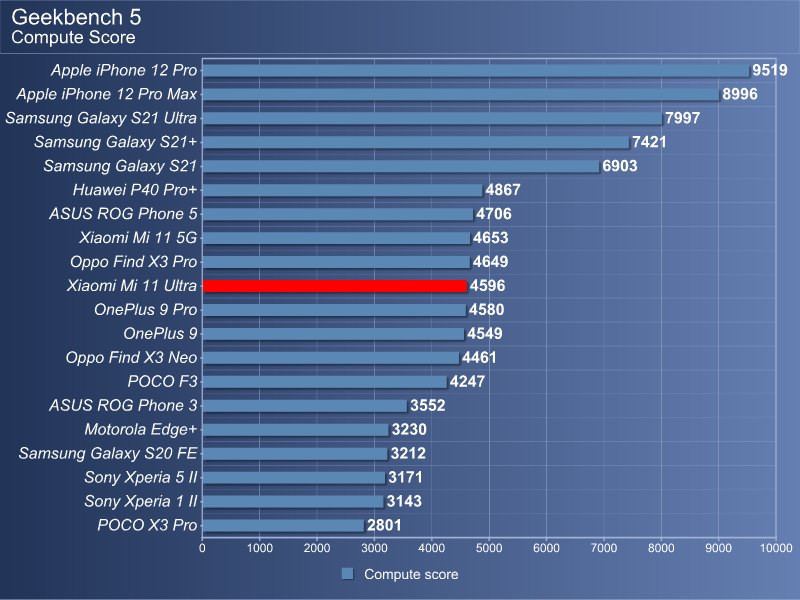800x600 pixels.
Task: Select the 'Sony Xperia 1 II' label
Action: pyautogui.click(x=141, y=502)
